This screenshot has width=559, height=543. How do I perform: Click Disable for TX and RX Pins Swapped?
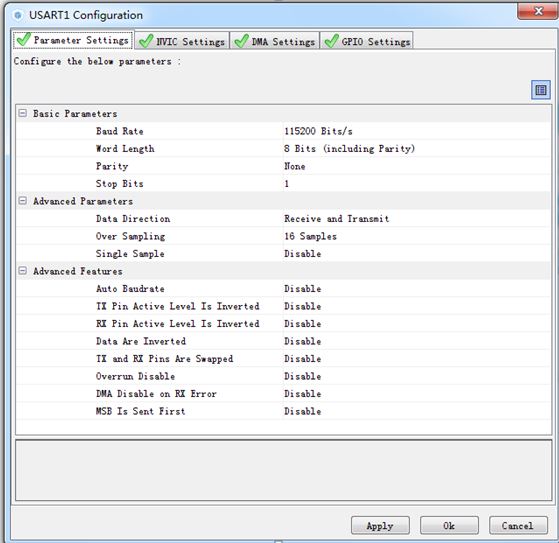(302, 358)
